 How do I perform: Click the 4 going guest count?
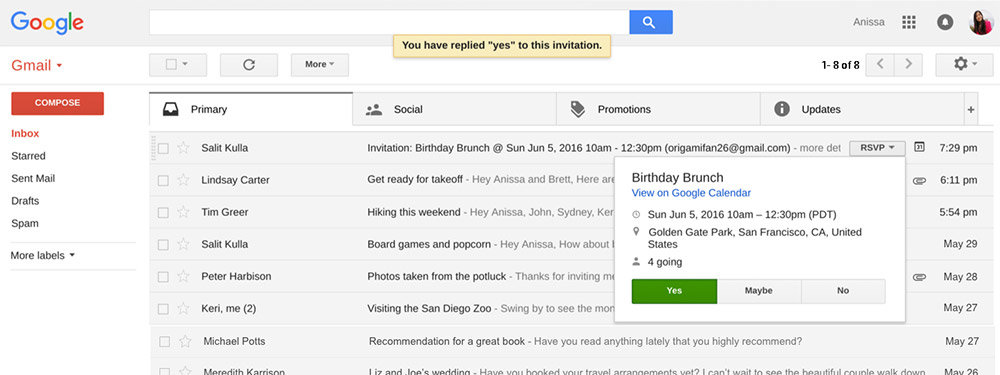tap(665, 262)
